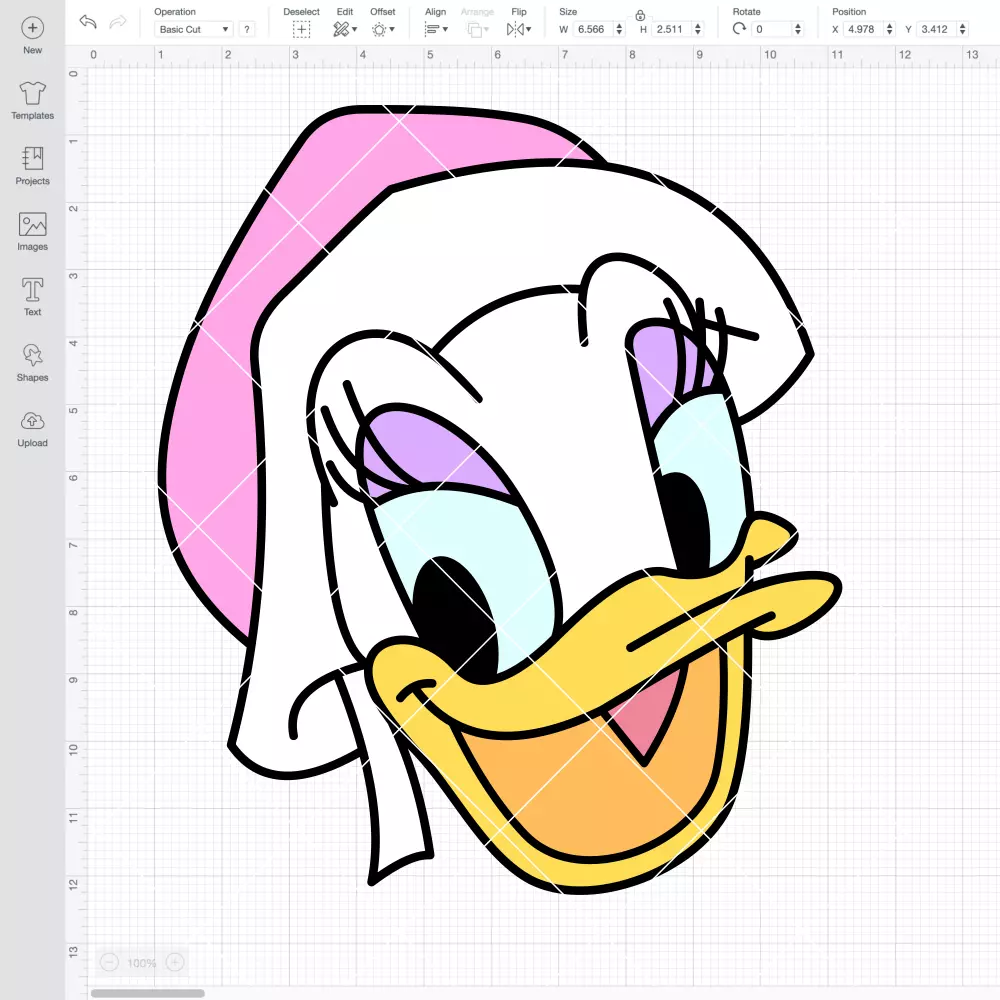Open the Projects library
Screen dimensions: 1000x1000
pos(33,166)
